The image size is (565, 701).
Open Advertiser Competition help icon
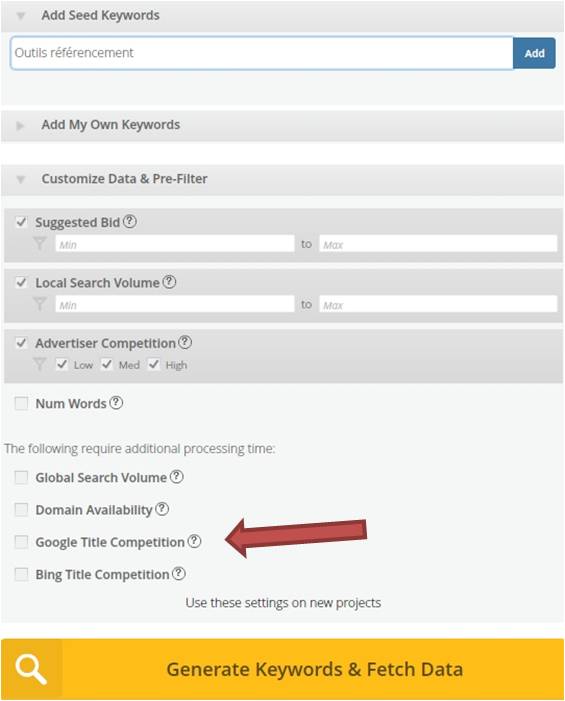(x=185, y=342)
